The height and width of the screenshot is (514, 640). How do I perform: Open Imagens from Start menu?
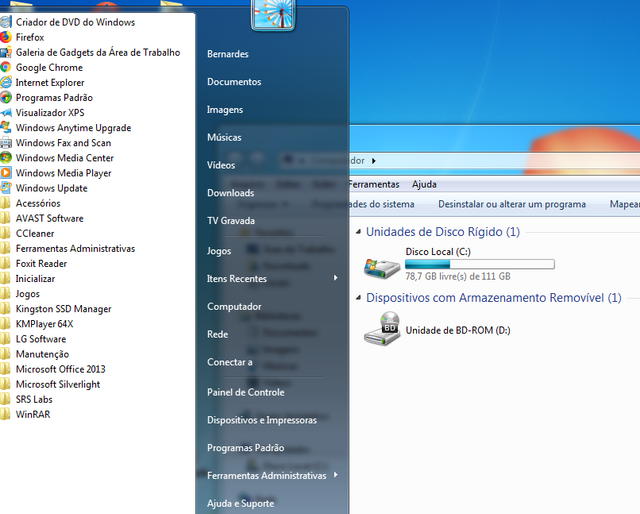tap(225, 109)
